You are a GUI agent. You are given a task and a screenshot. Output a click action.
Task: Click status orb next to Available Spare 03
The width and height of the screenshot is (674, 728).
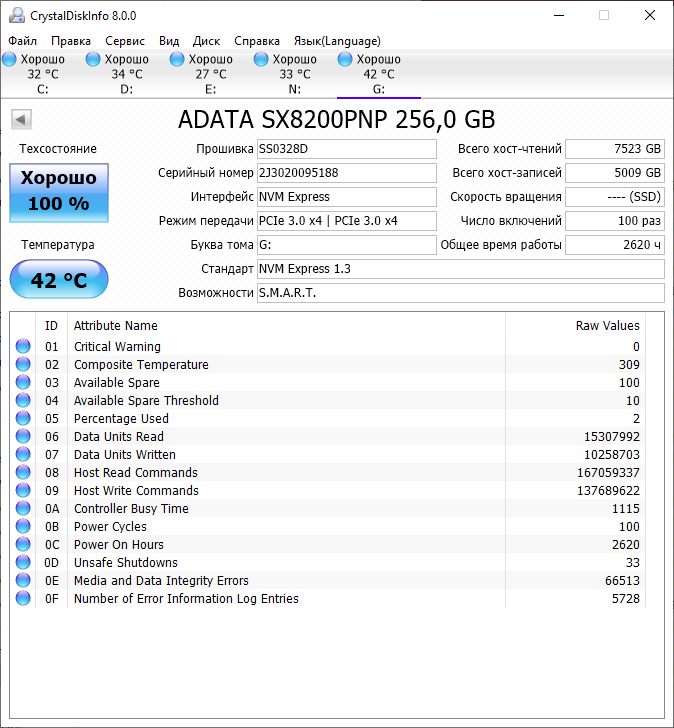tap(23, 382)
